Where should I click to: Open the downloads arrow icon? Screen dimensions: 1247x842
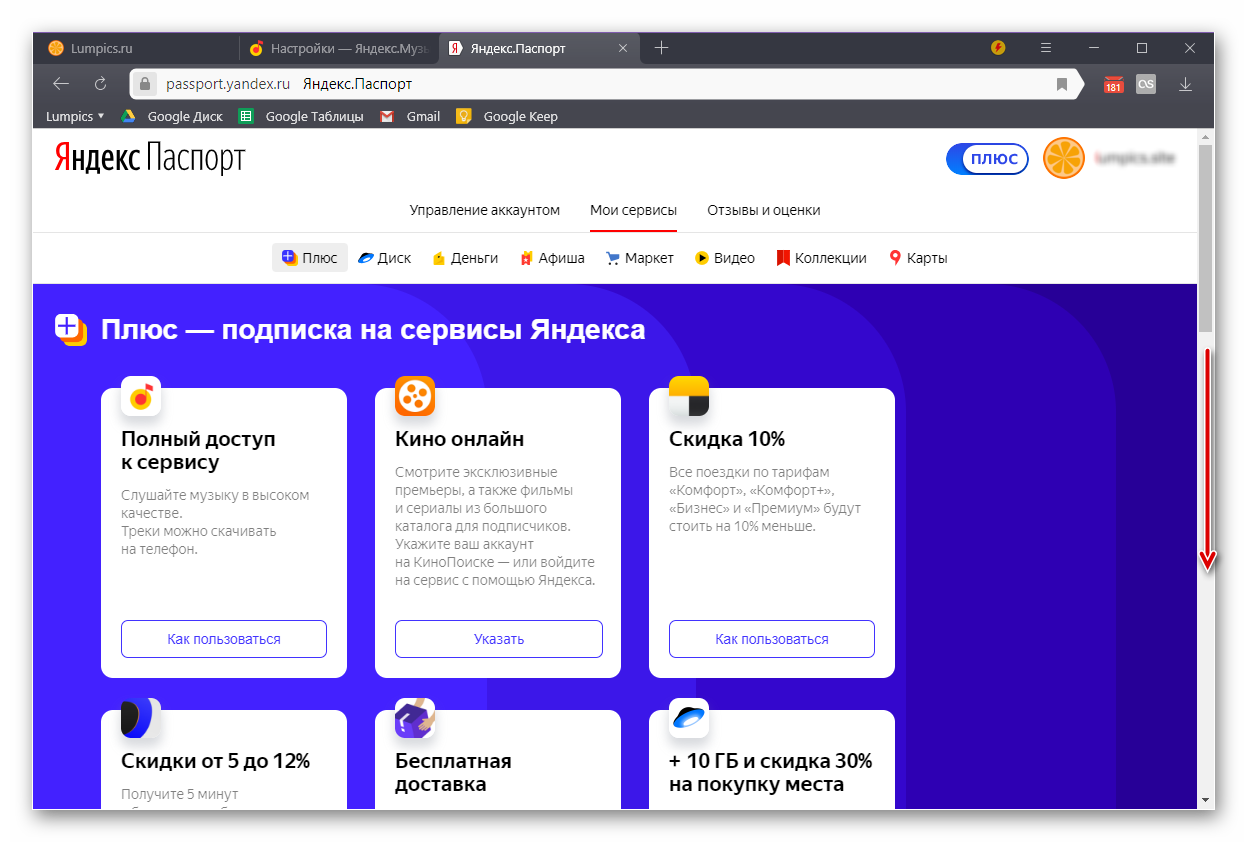click(x=1185, y=85)
